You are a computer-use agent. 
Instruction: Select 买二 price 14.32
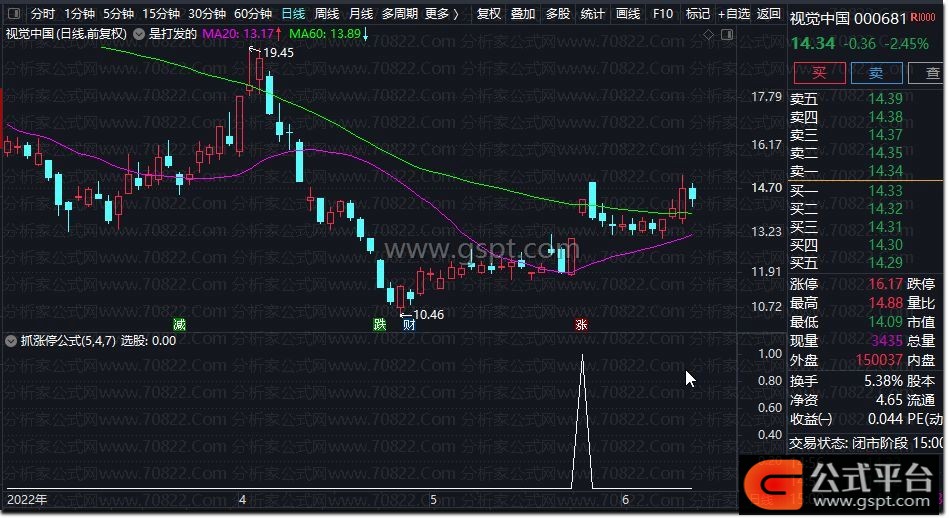tap(885, 209)
